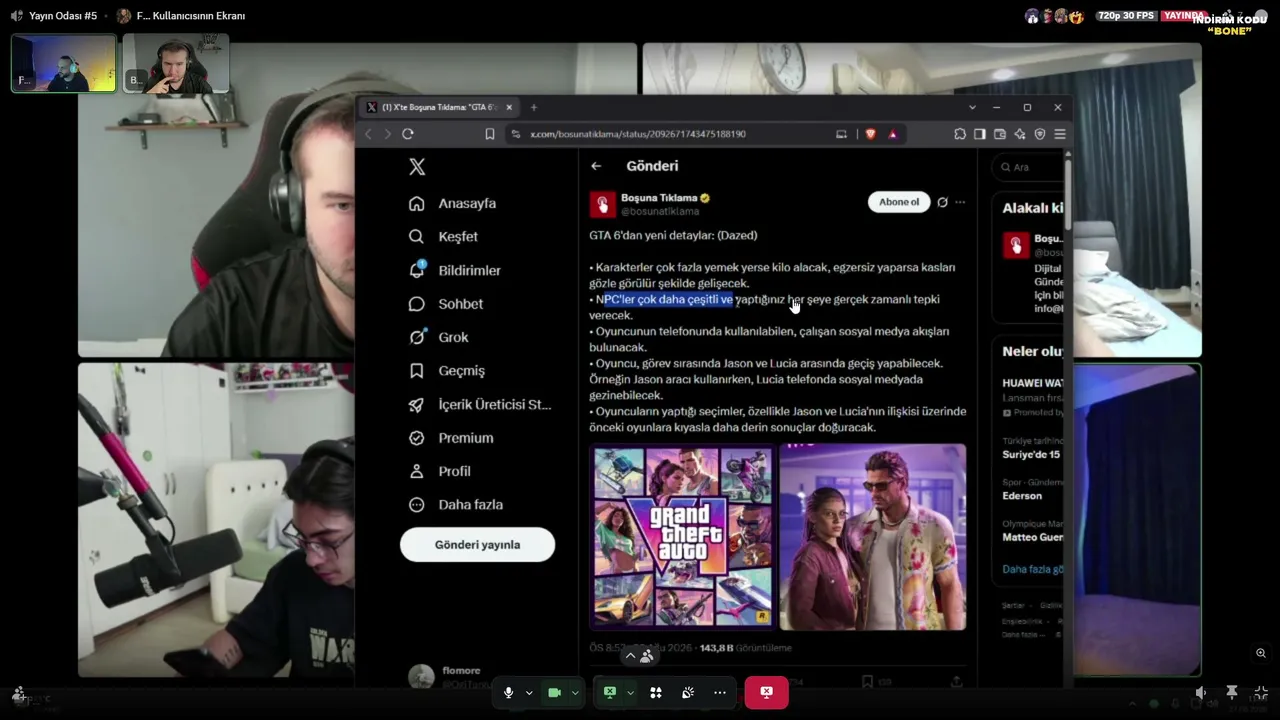Select the second participant camera thumbnail

pyautogui.click(x=176, y=63)
